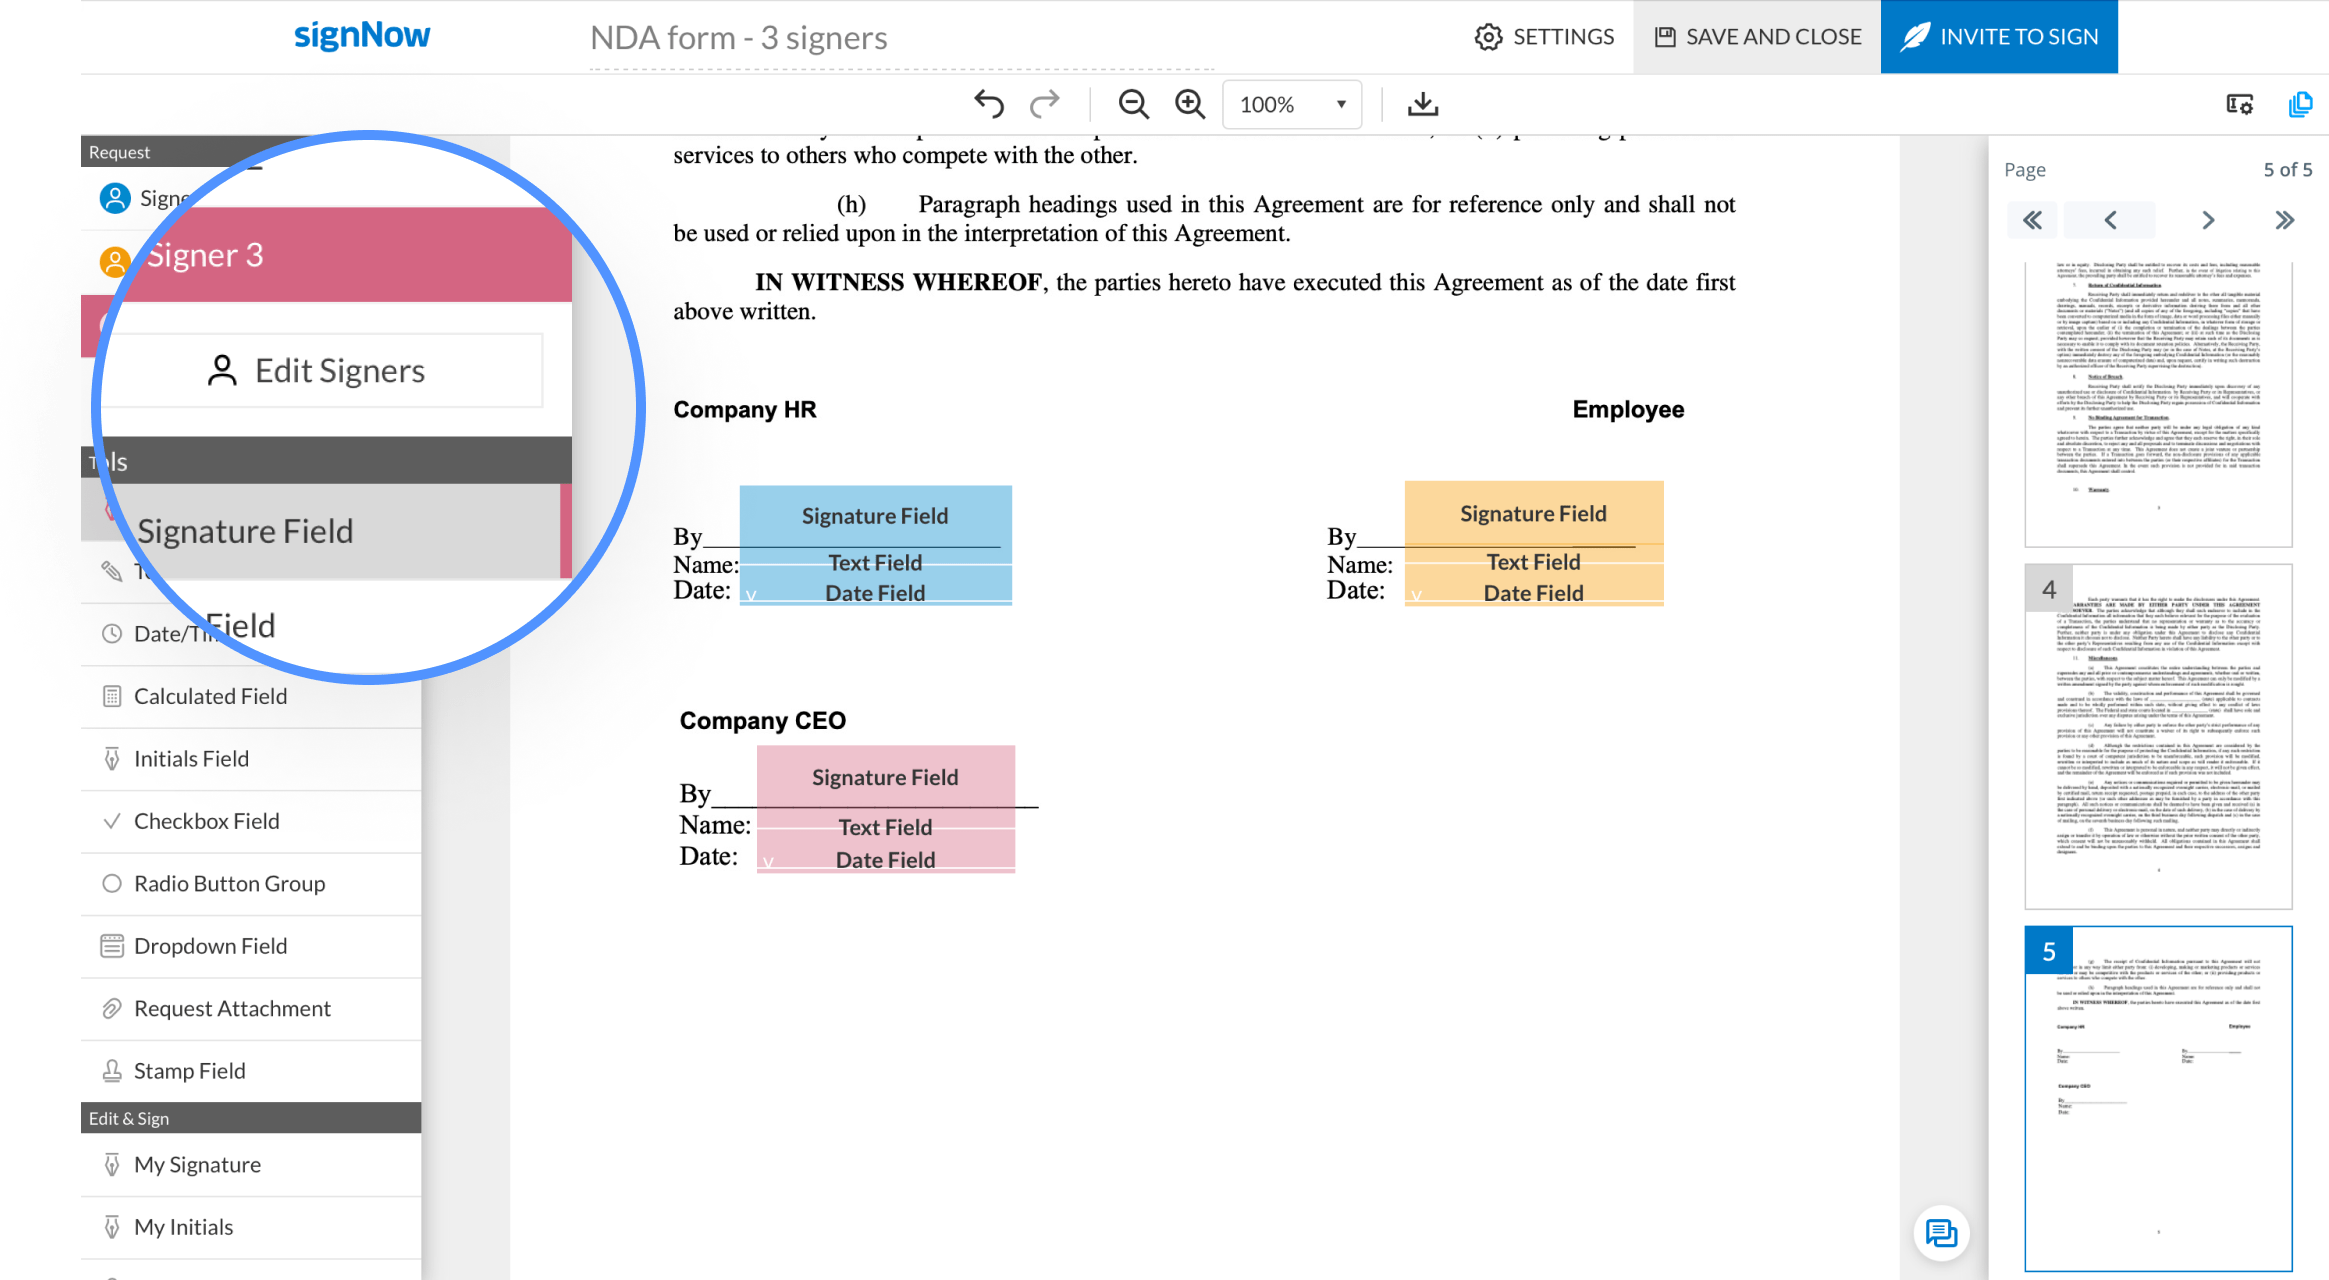
Task: Select the Radio Button Group tool
Action: pyautogui.click(x=229, y=884)
